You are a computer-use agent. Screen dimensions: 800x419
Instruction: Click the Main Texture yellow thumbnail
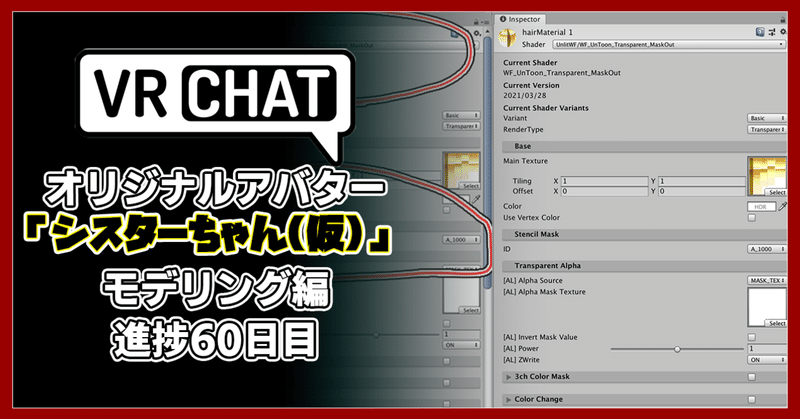coord(767,174)
